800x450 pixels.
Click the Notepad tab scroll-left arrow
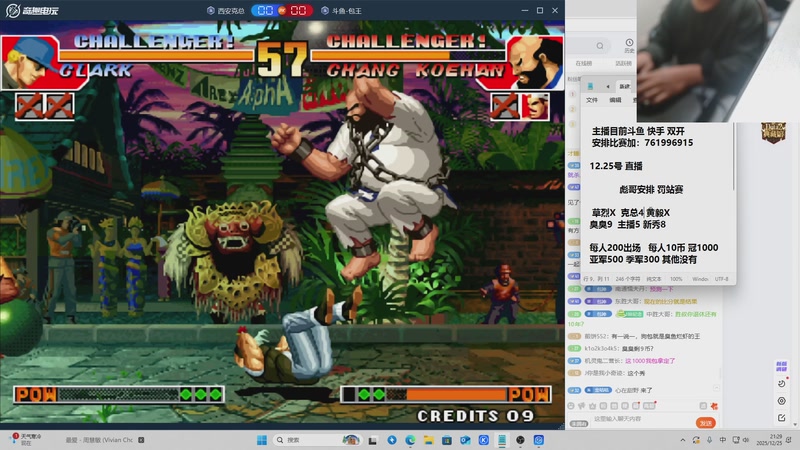[608, 86]
